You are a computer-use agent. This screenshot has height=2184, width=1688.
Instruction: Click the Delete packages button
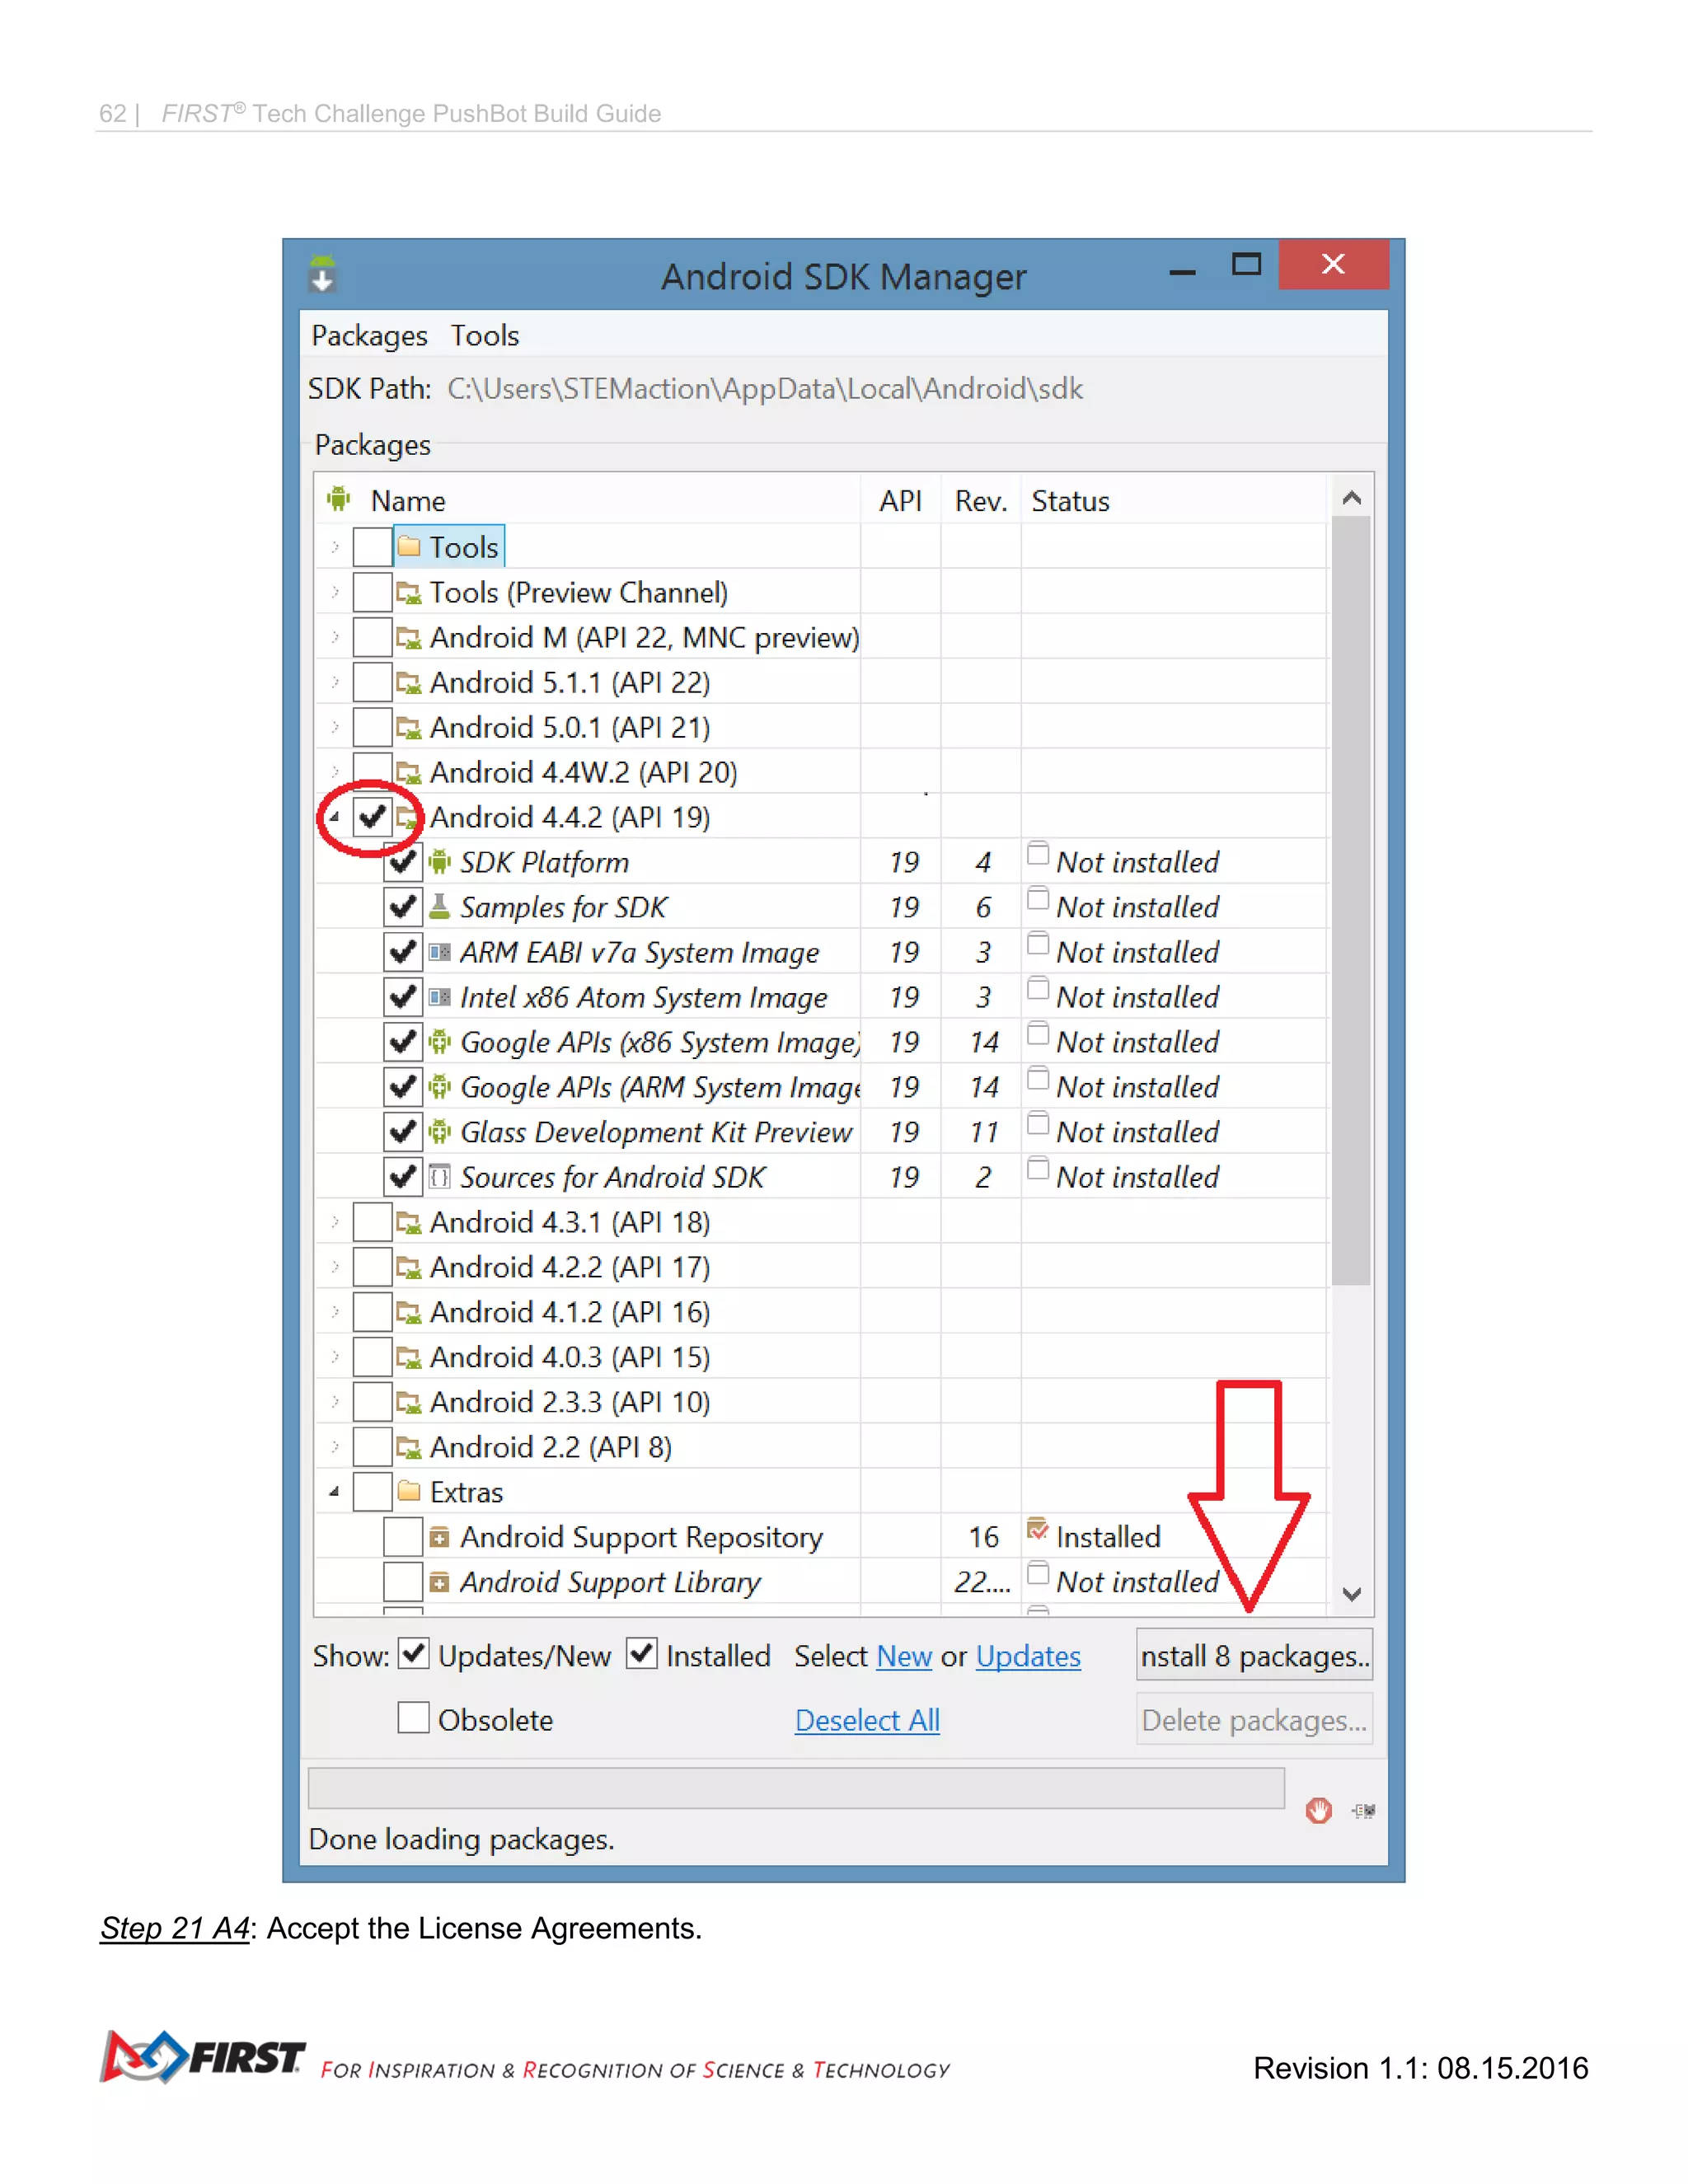click(1254, 1719)
